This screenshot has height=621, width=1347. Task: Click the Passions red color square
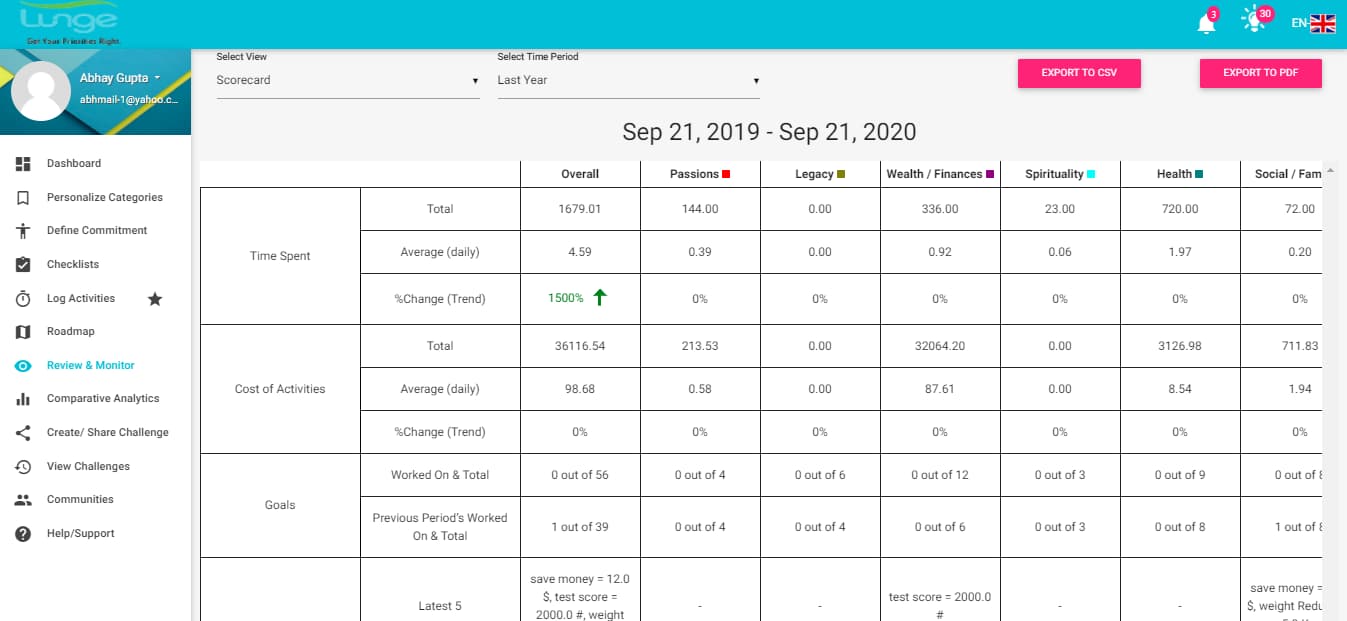coord(726,174)
